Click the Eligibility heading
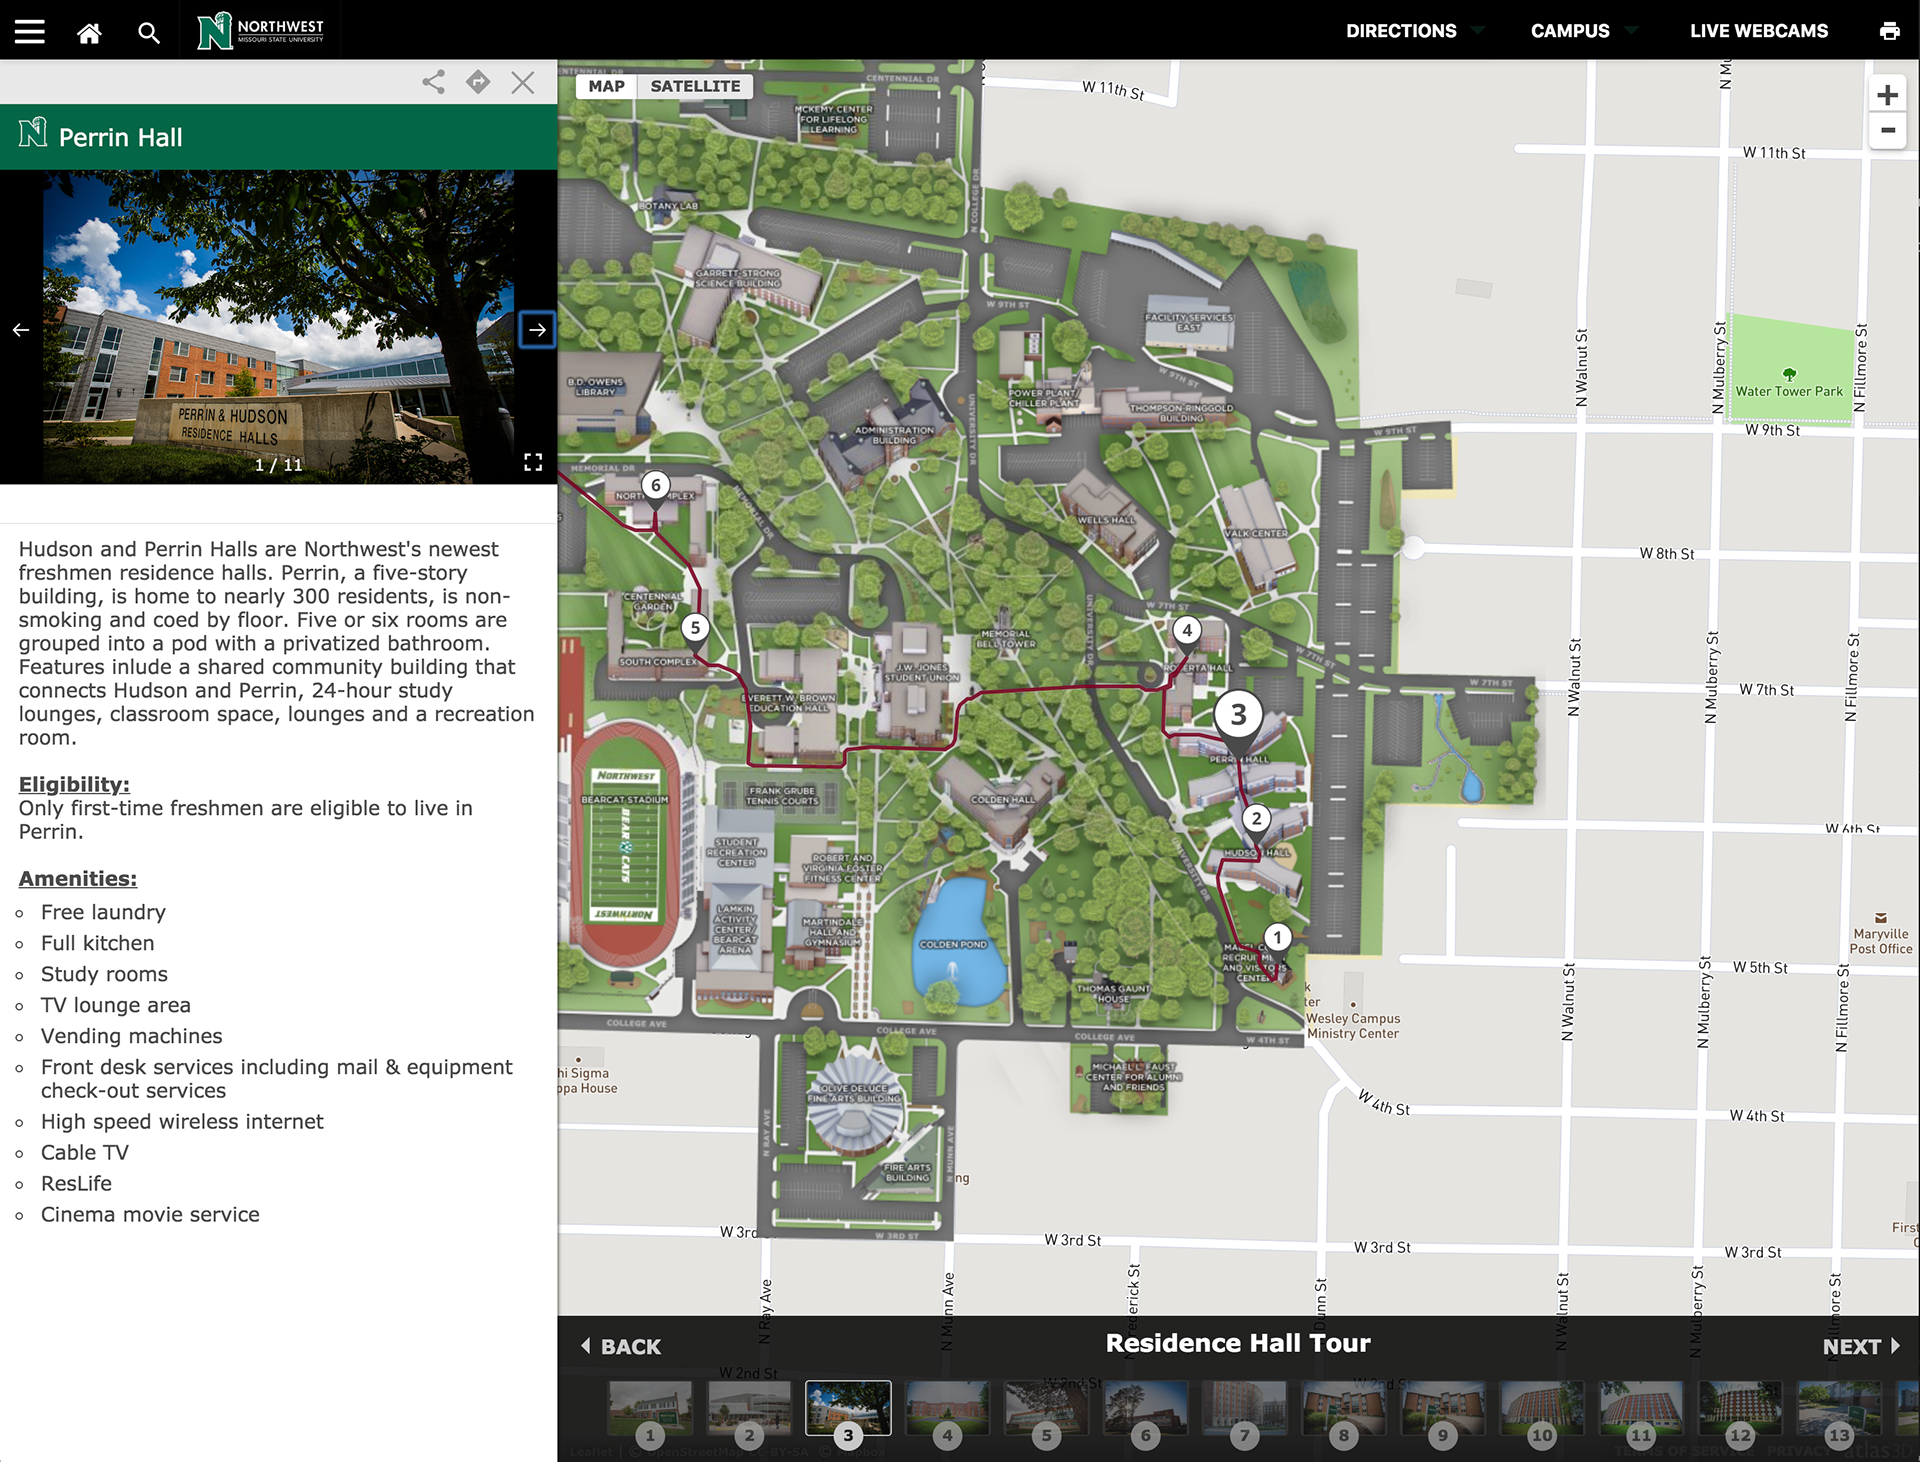Viewport: 1920px width, 1462px height. (74, 785)
